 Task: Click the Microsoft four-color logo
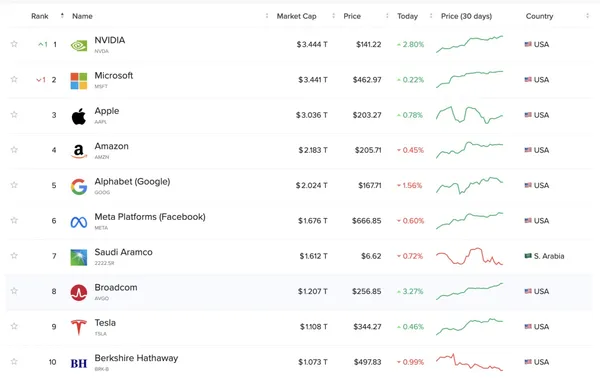coord(79,81)
